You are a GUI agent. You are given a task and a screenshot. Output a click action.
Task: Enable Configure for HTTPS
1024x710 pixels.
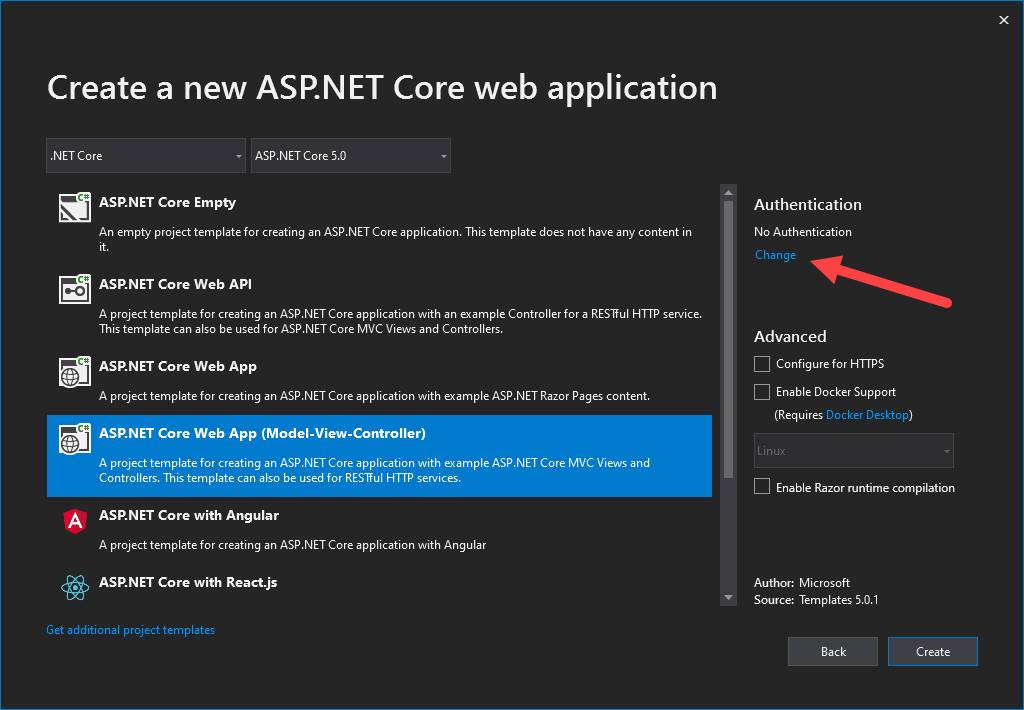point(761,363)
